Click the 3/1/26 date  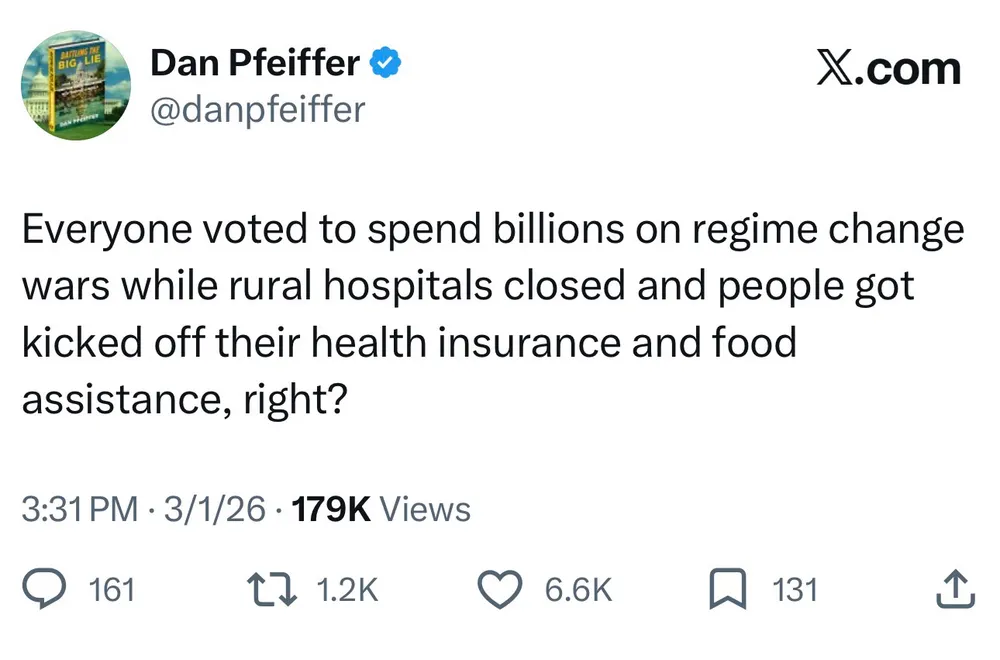point(212,510)
